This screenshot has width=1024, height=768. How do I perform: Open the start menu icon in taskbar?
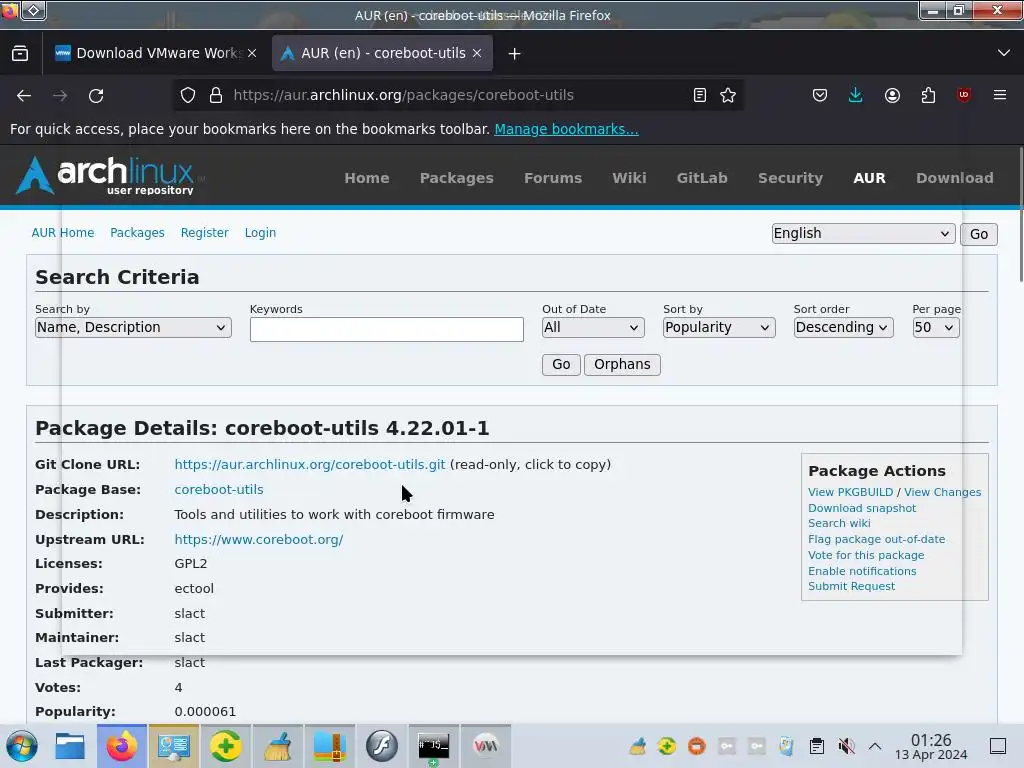(22, 746)
